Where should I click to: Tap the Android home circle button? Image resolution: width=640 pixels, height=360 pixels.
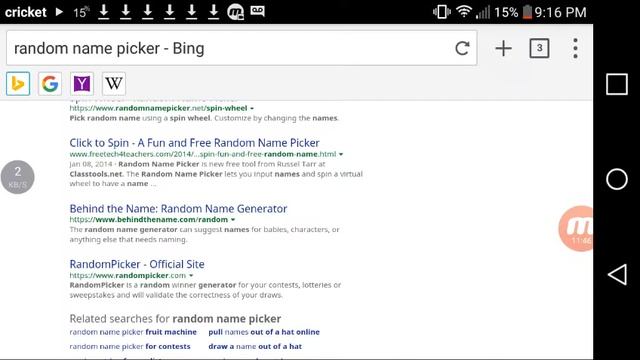pyautogui.click(x=617, y=179)
